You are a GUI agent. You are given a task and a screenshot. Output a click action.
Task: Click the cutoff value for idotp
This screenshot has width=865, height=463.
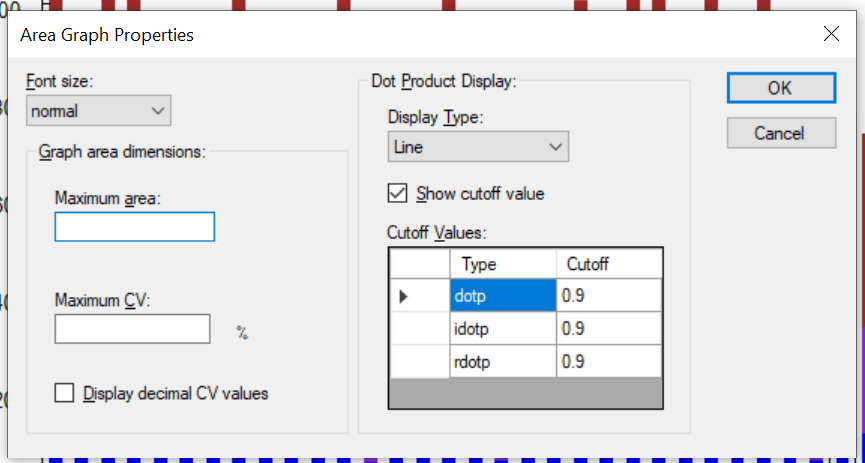click(x=608, y=328)
